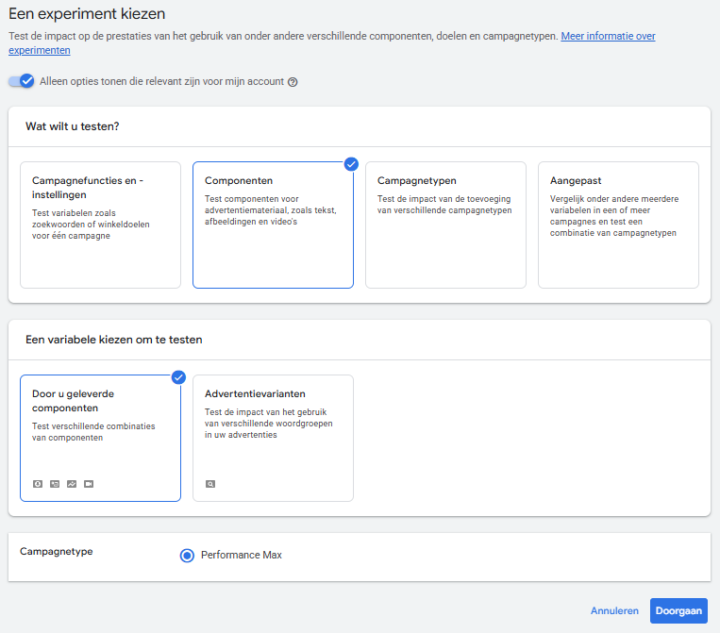Click the display campaign icon in 'Door u geleverde componenten' card
720x633 pixels.
coord(55,484)
